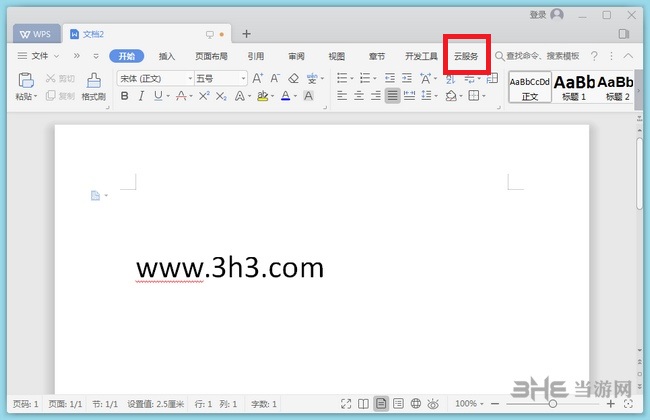This screenshot has width=650, height=420.
Task: Switch to reading layout view
Action: 363,403
